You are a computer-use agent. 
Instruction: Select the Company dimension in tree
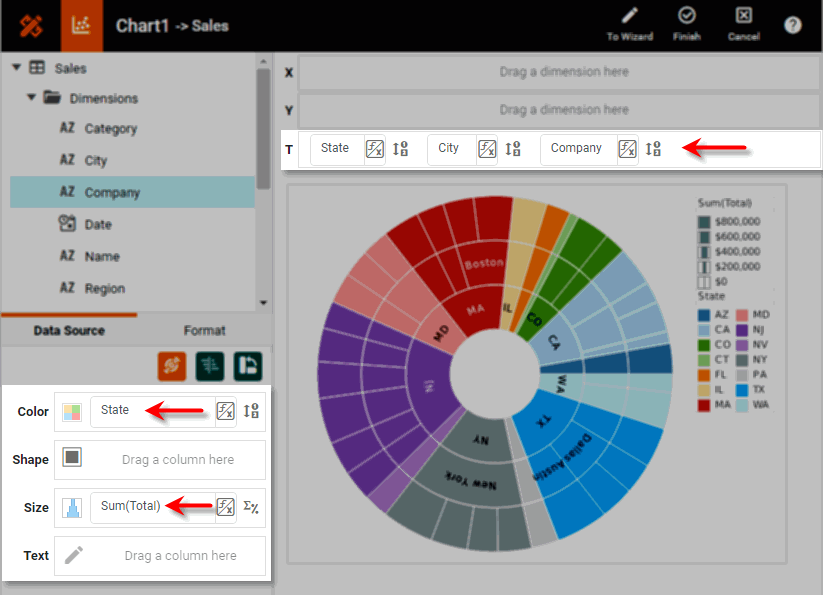click(x=112, y=192)
